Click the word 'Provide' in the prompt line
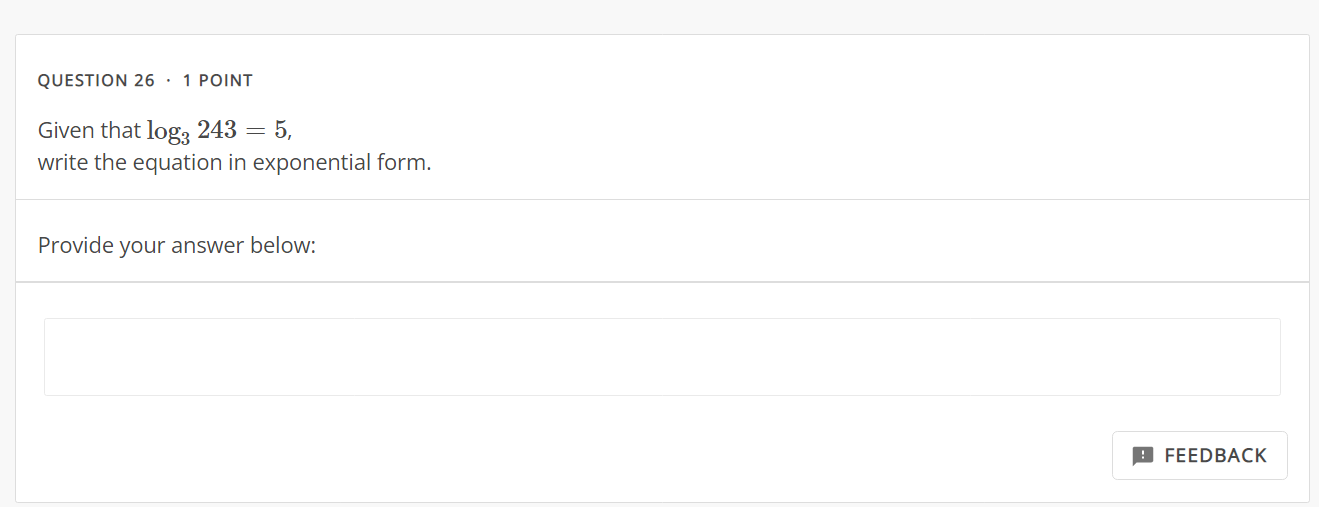Screen dimensions: 1319x507 (75, 245)
